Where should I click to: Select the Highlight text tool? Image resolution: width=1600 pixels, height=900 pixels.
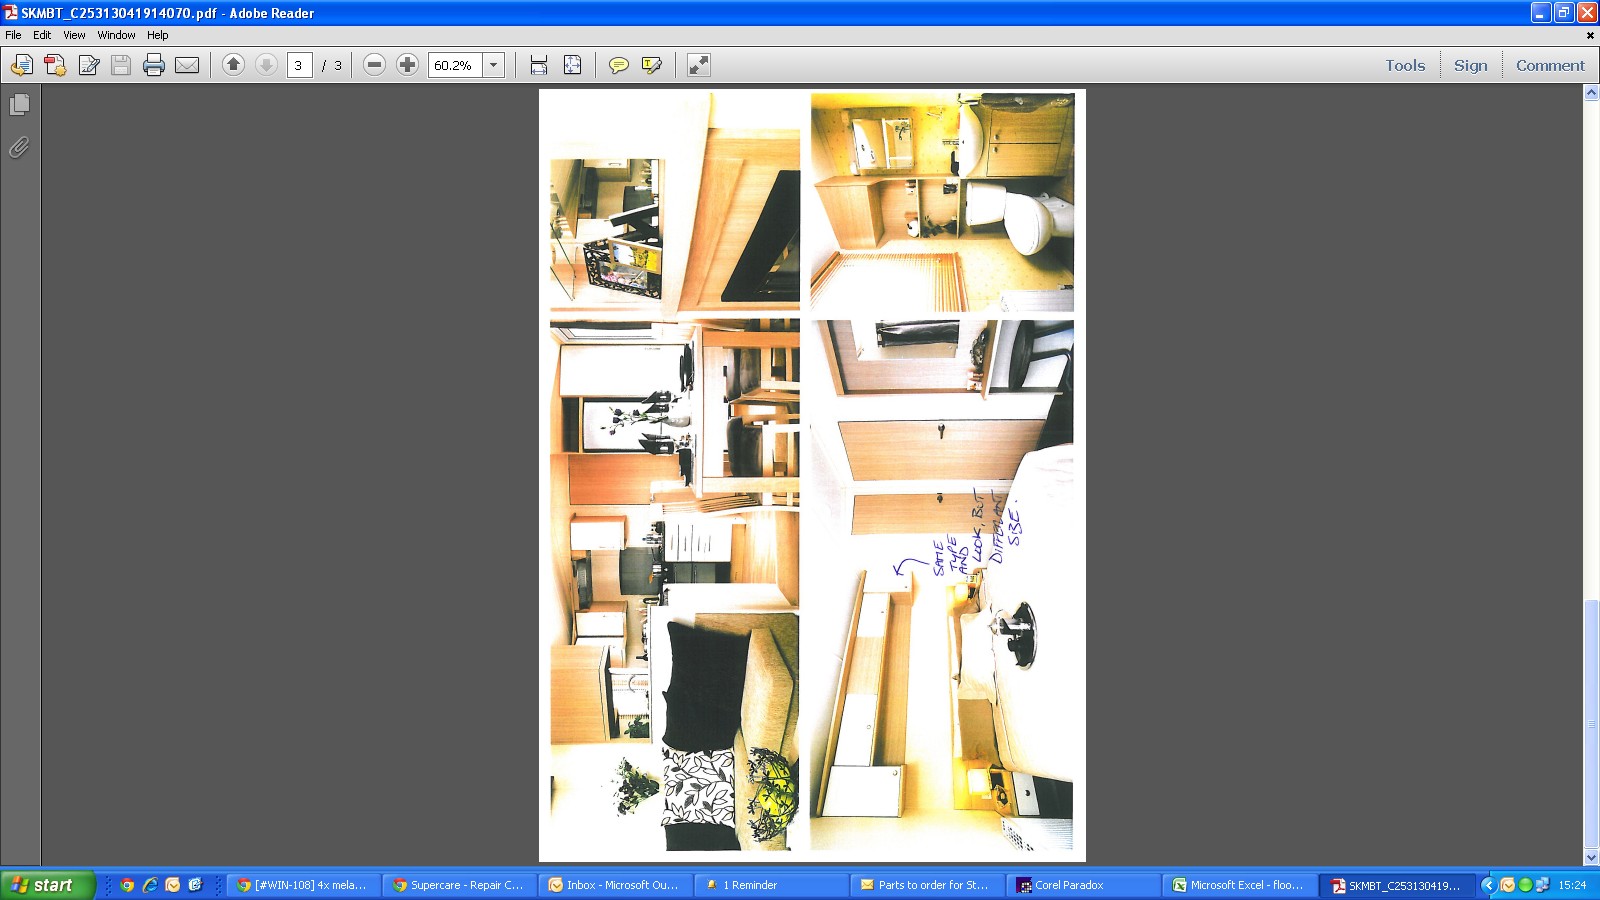pyautogui.click(x=652, y=66)
